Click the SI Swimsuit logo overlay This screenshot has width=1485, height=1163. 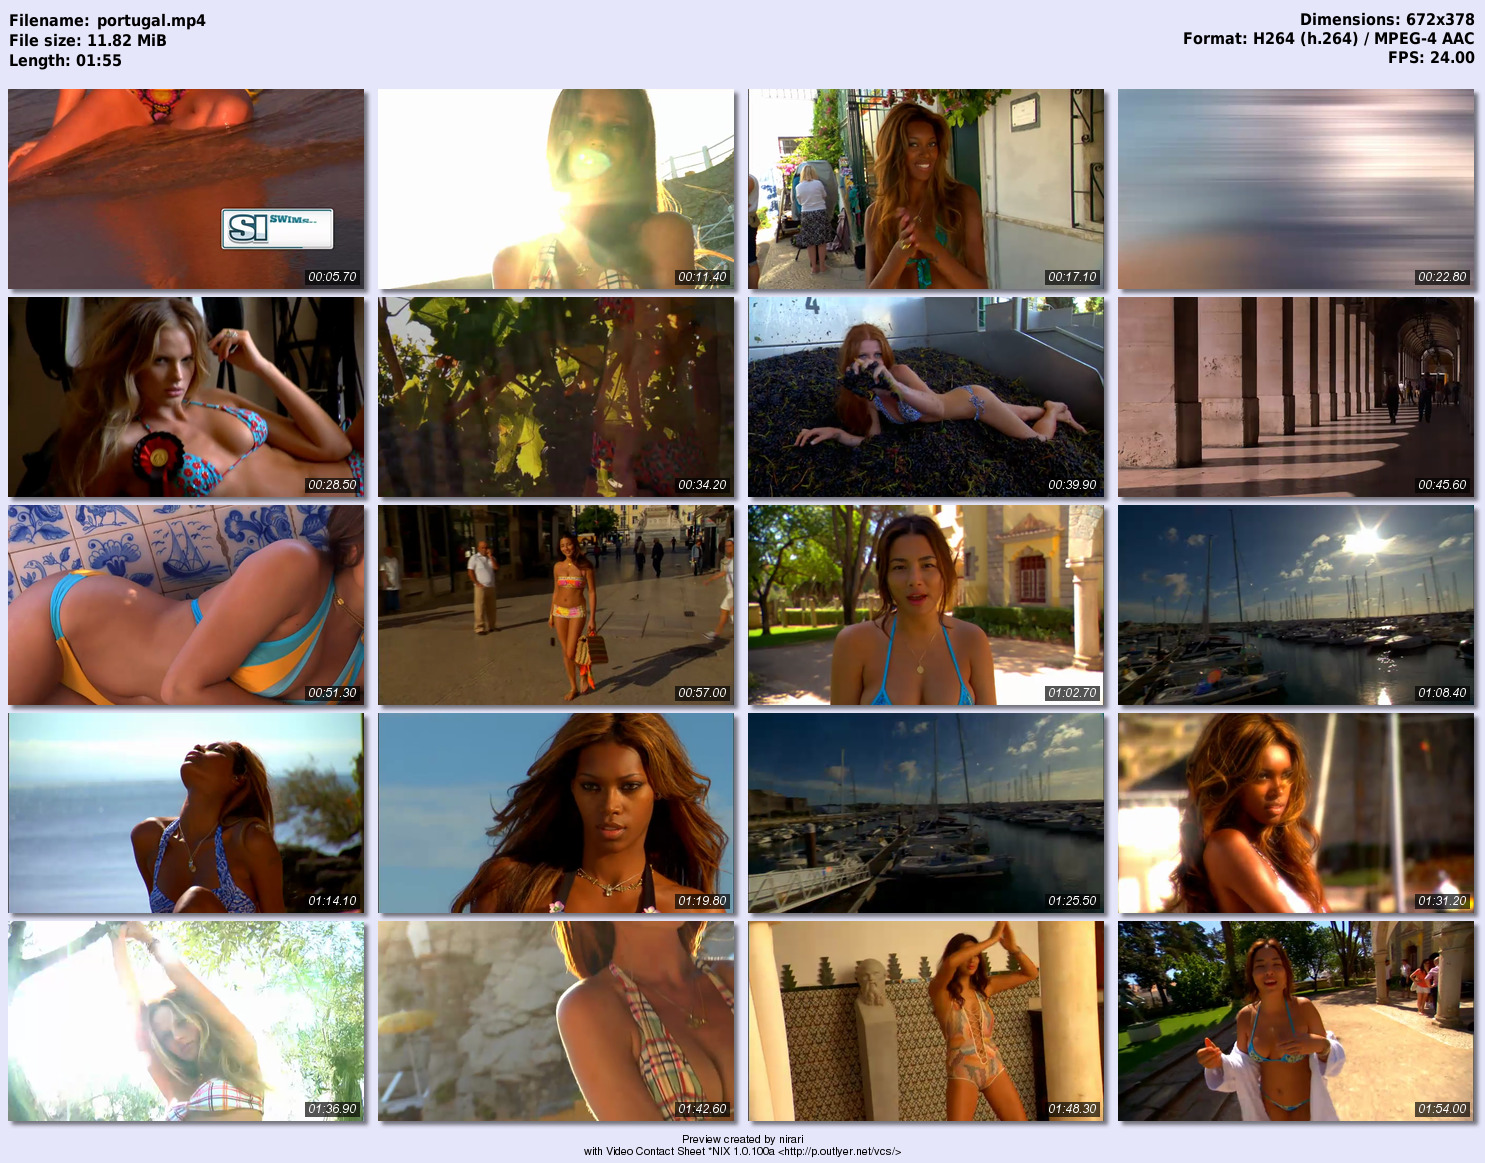(277, 228)
